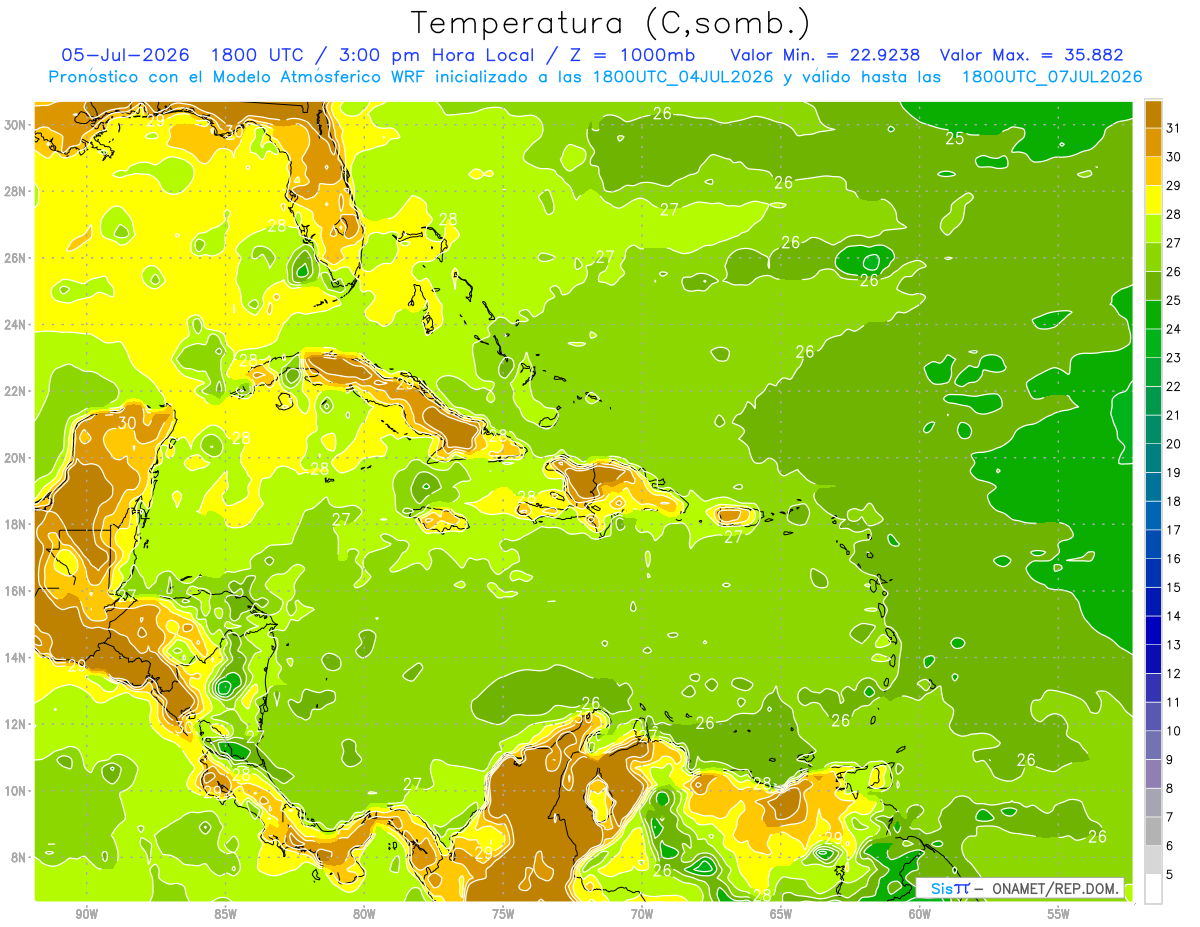This screenshot has width=1200, height=927.
Task: Click the "80W" longitude axis label
Action: [x=364, y=914]
